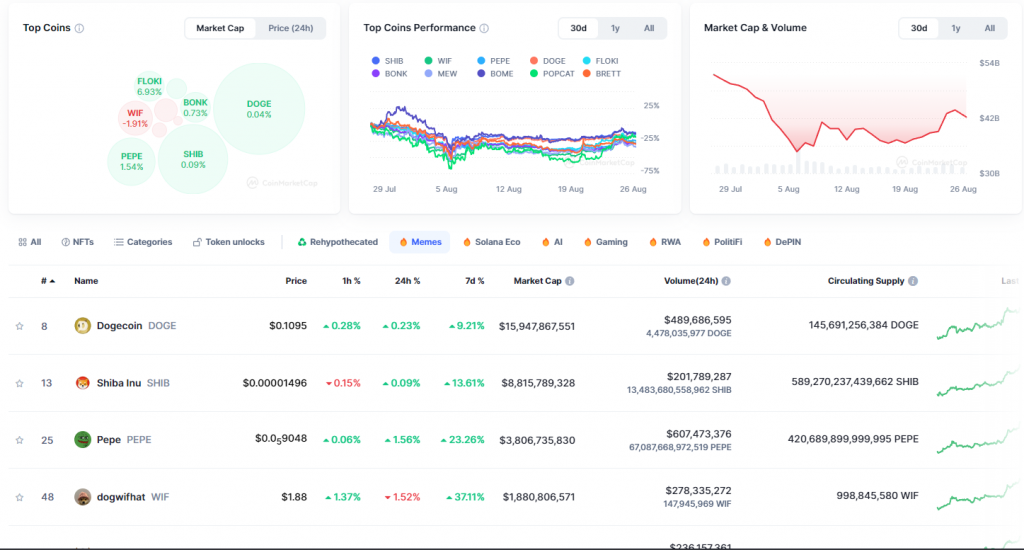Open the dogwifhat name link
Screen dimensions: 1024x550
coord(121,497)
